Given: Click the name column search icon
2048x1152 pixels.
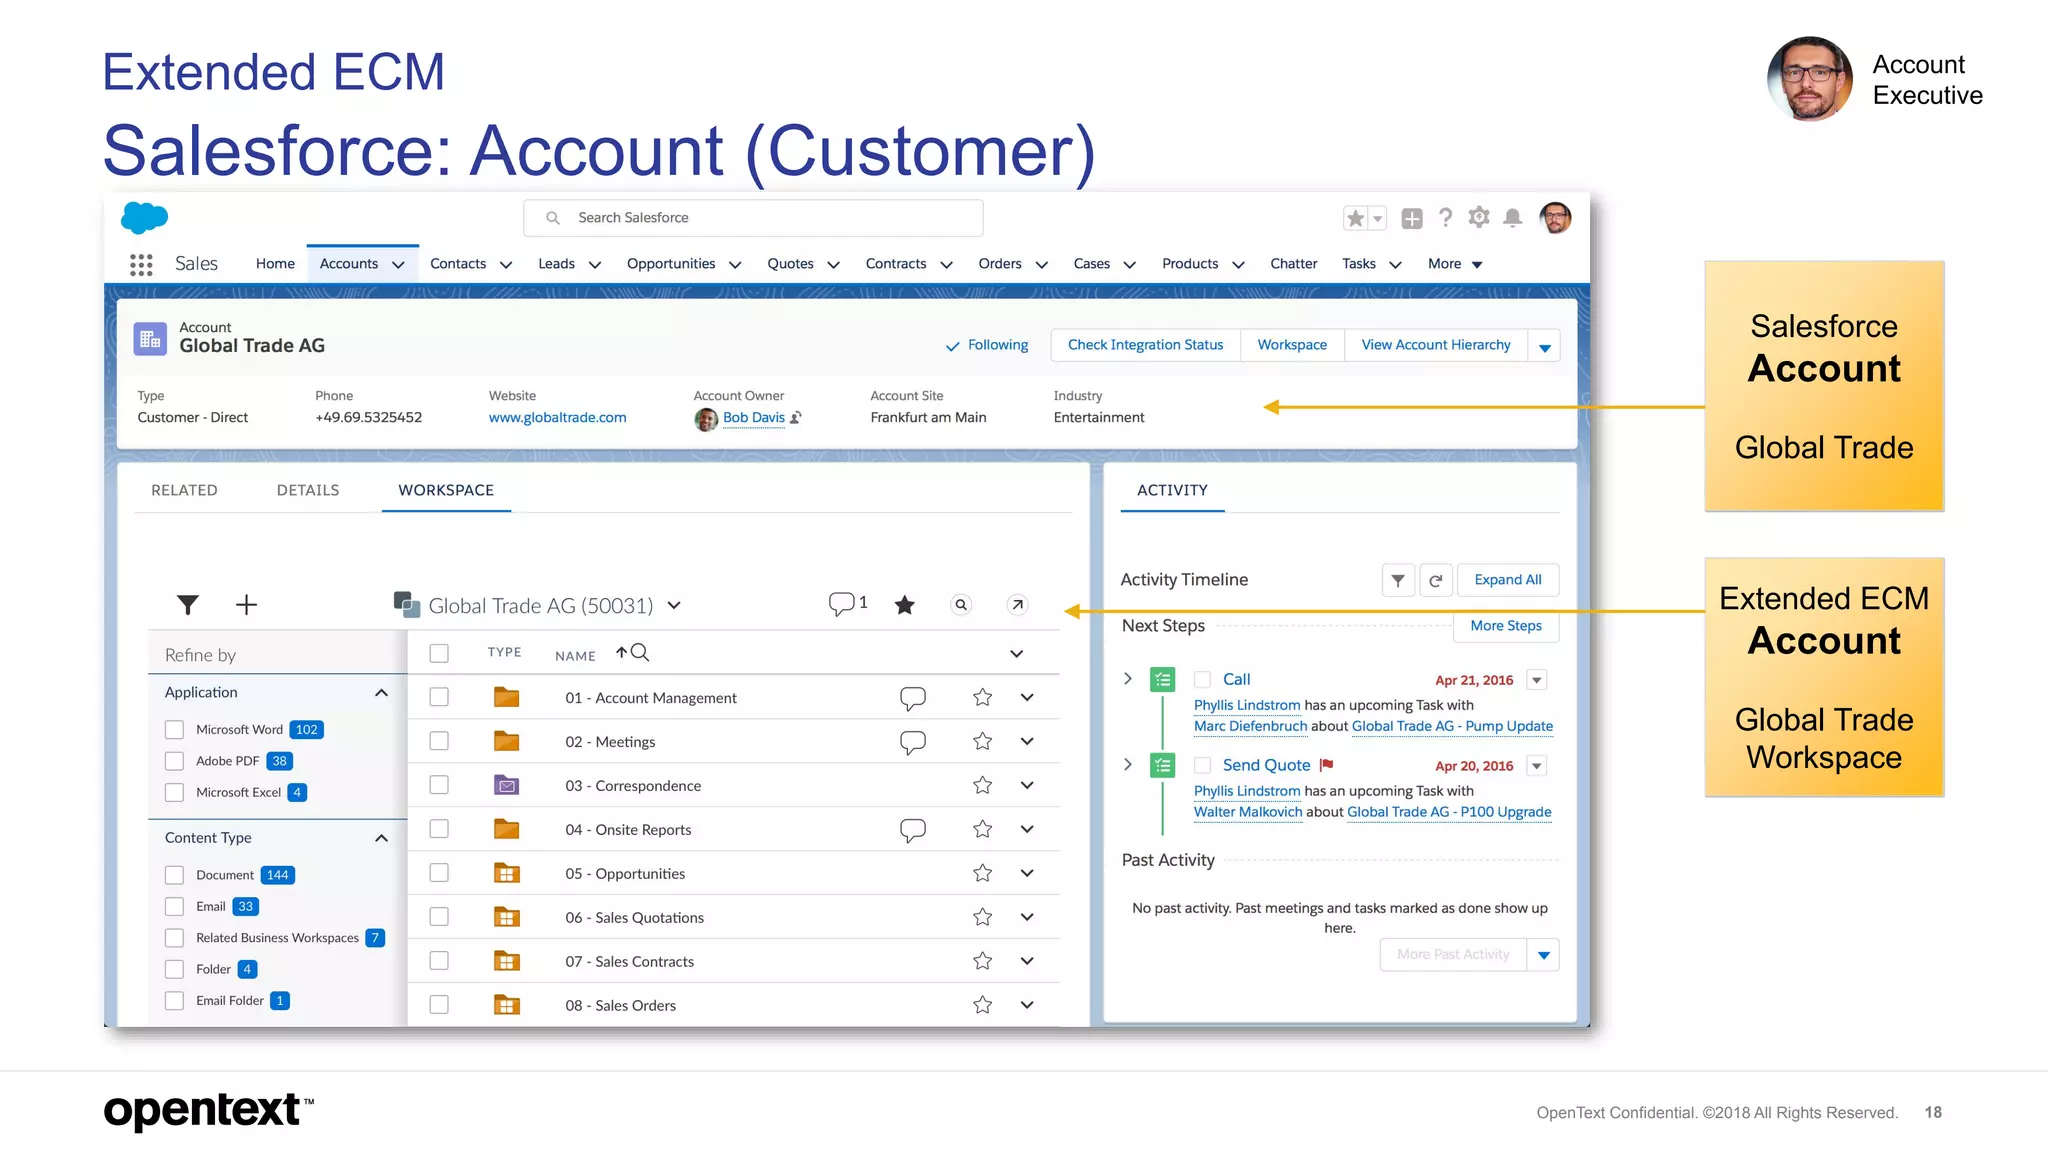Looking at the screenshot, I should coord(640,653).
